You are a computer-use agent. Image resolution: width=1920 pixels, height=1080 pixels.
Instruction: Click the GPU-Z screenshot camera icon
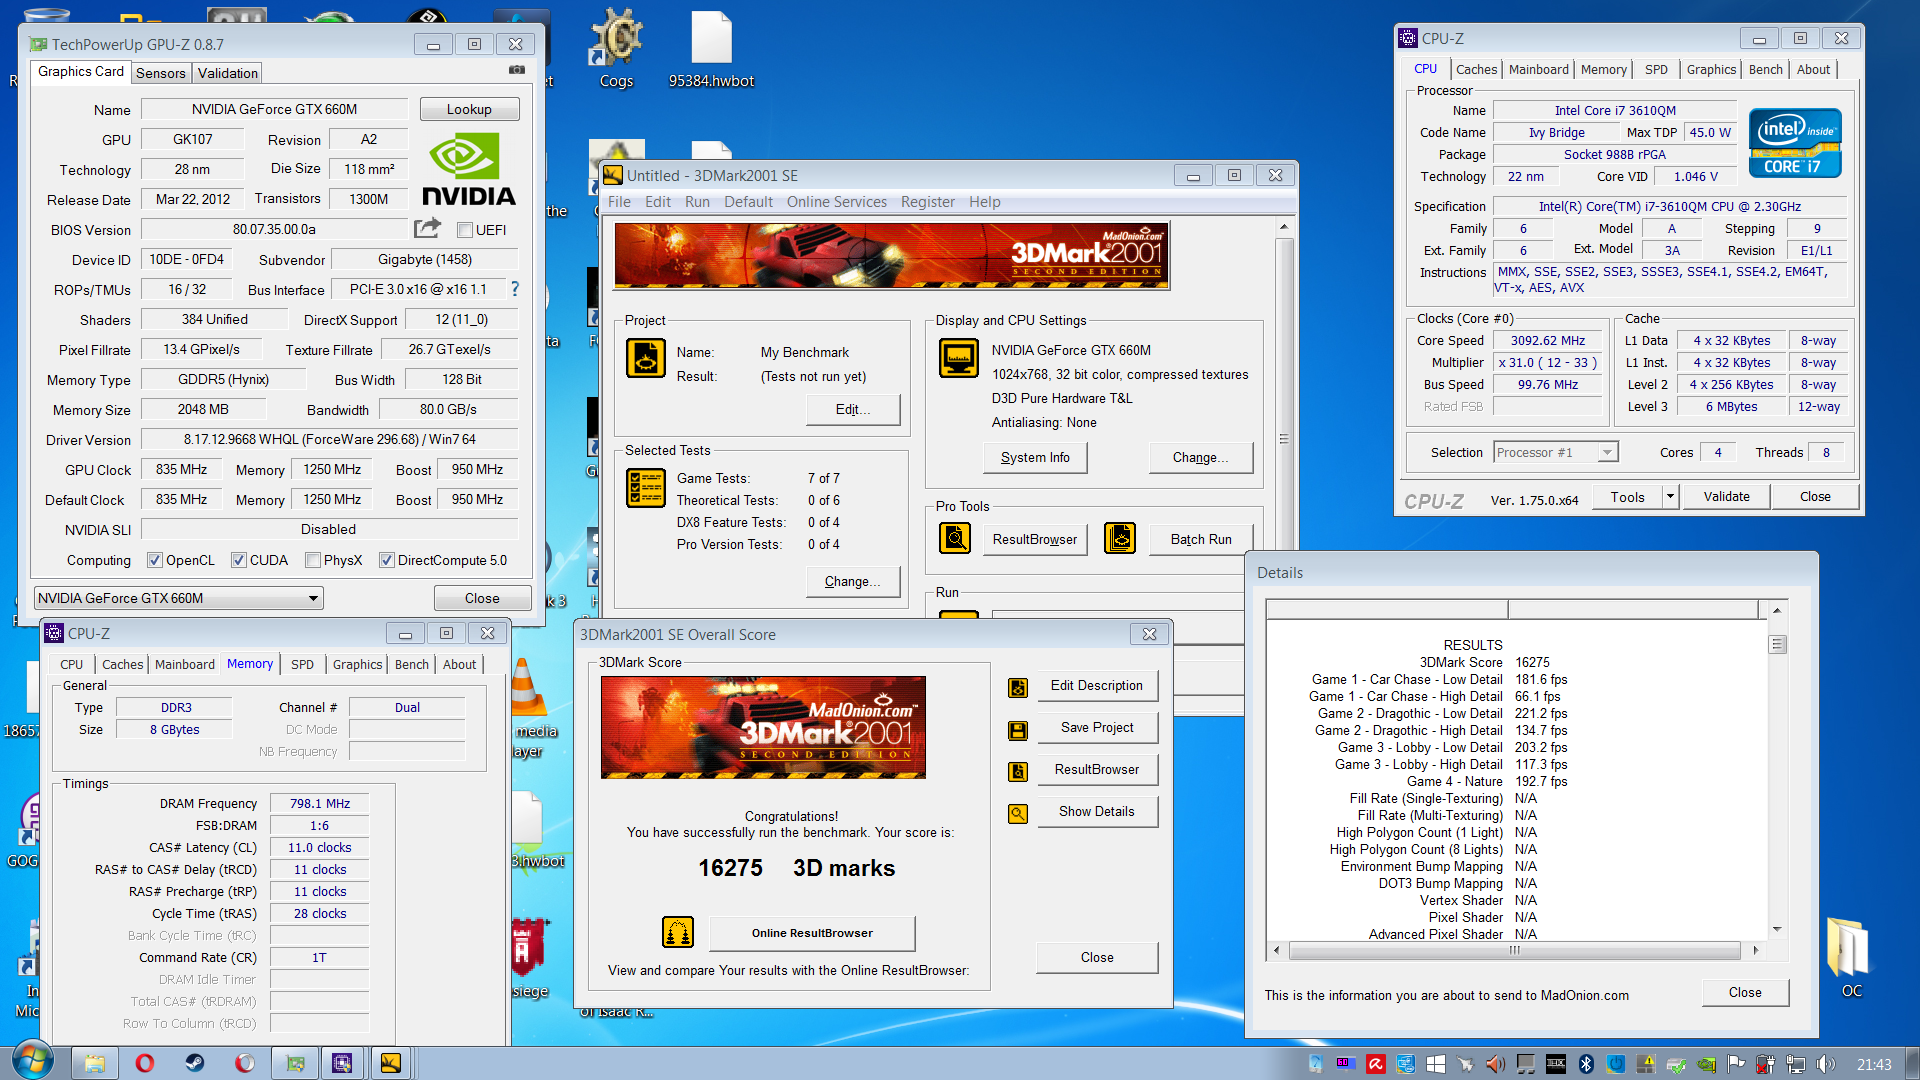[x=517, y=70]
